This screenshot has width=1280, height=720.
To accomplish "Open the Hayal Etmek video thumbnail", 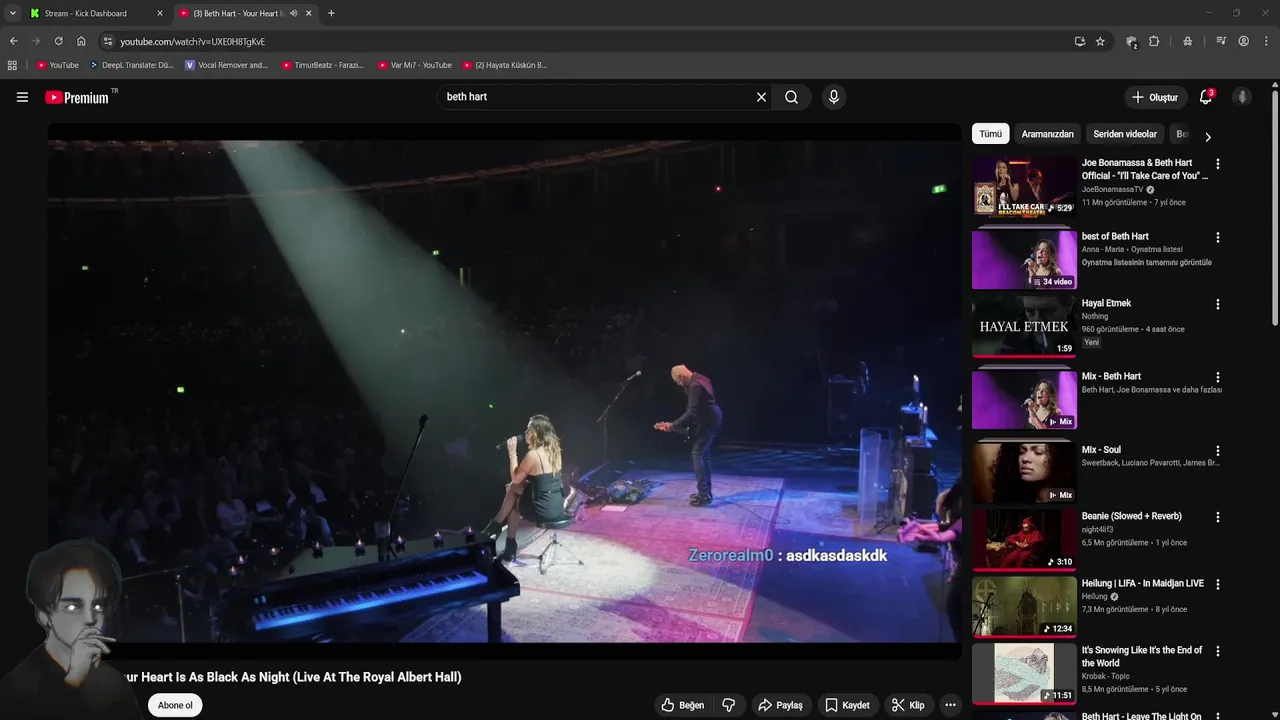I will (x=1024, y=326).
